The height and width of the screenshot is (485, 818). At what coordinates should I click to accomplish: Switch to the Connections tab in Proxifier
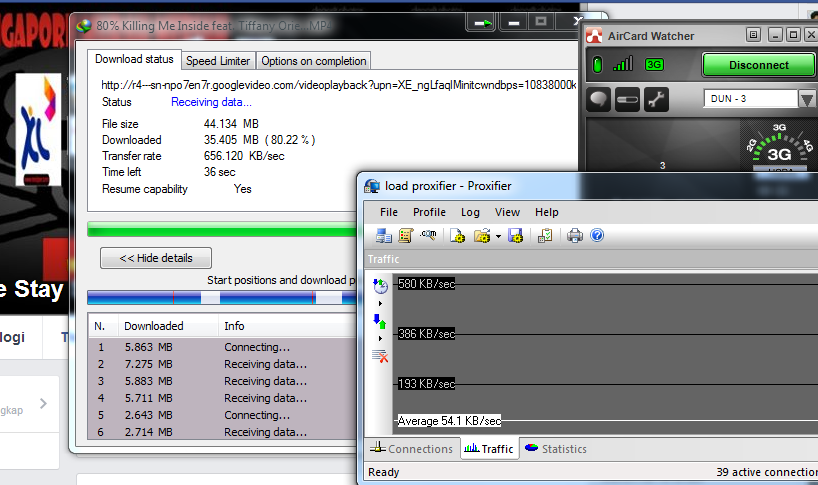(x=412, y=448)
